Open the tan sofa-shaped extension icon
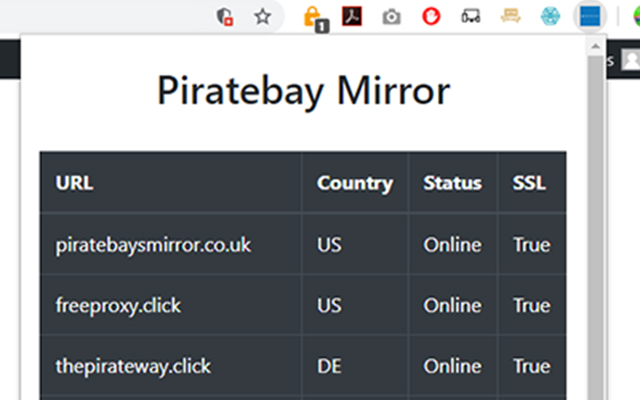 [510, 16]
